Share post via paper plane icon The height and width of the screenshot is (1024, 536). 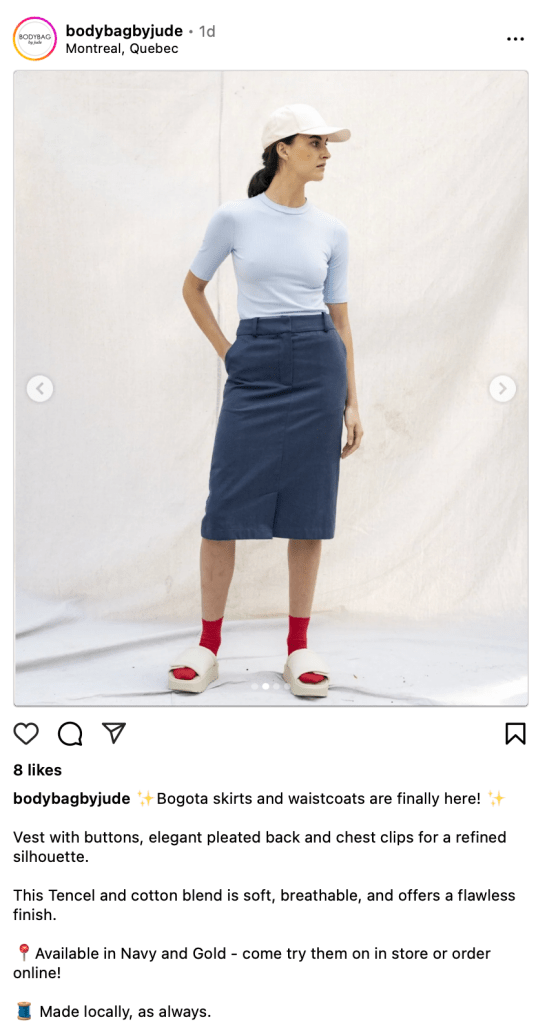[114, 733]
